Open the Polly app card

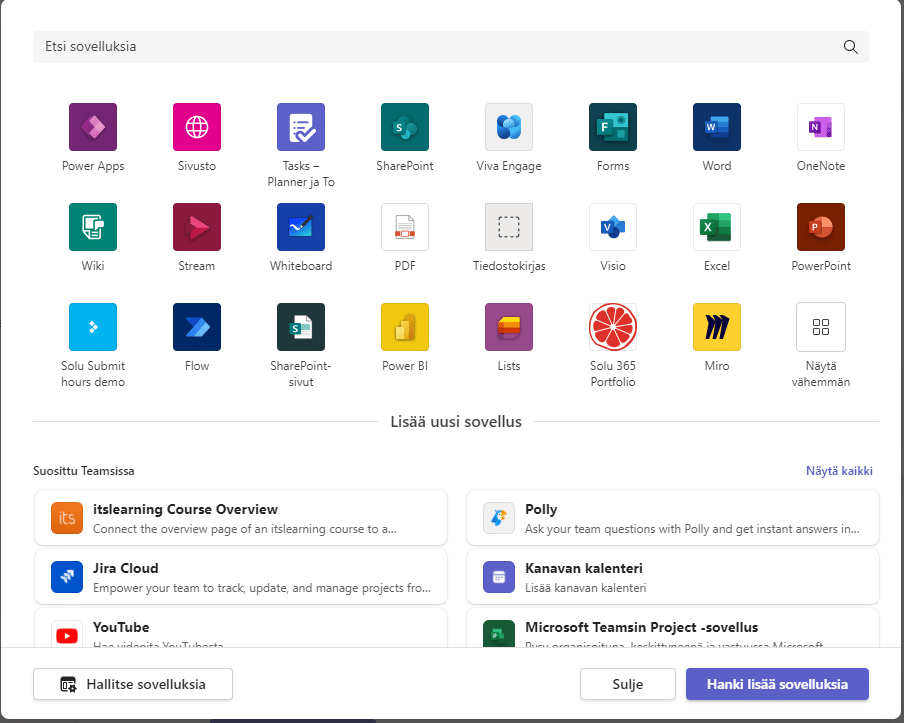[673, 518]
